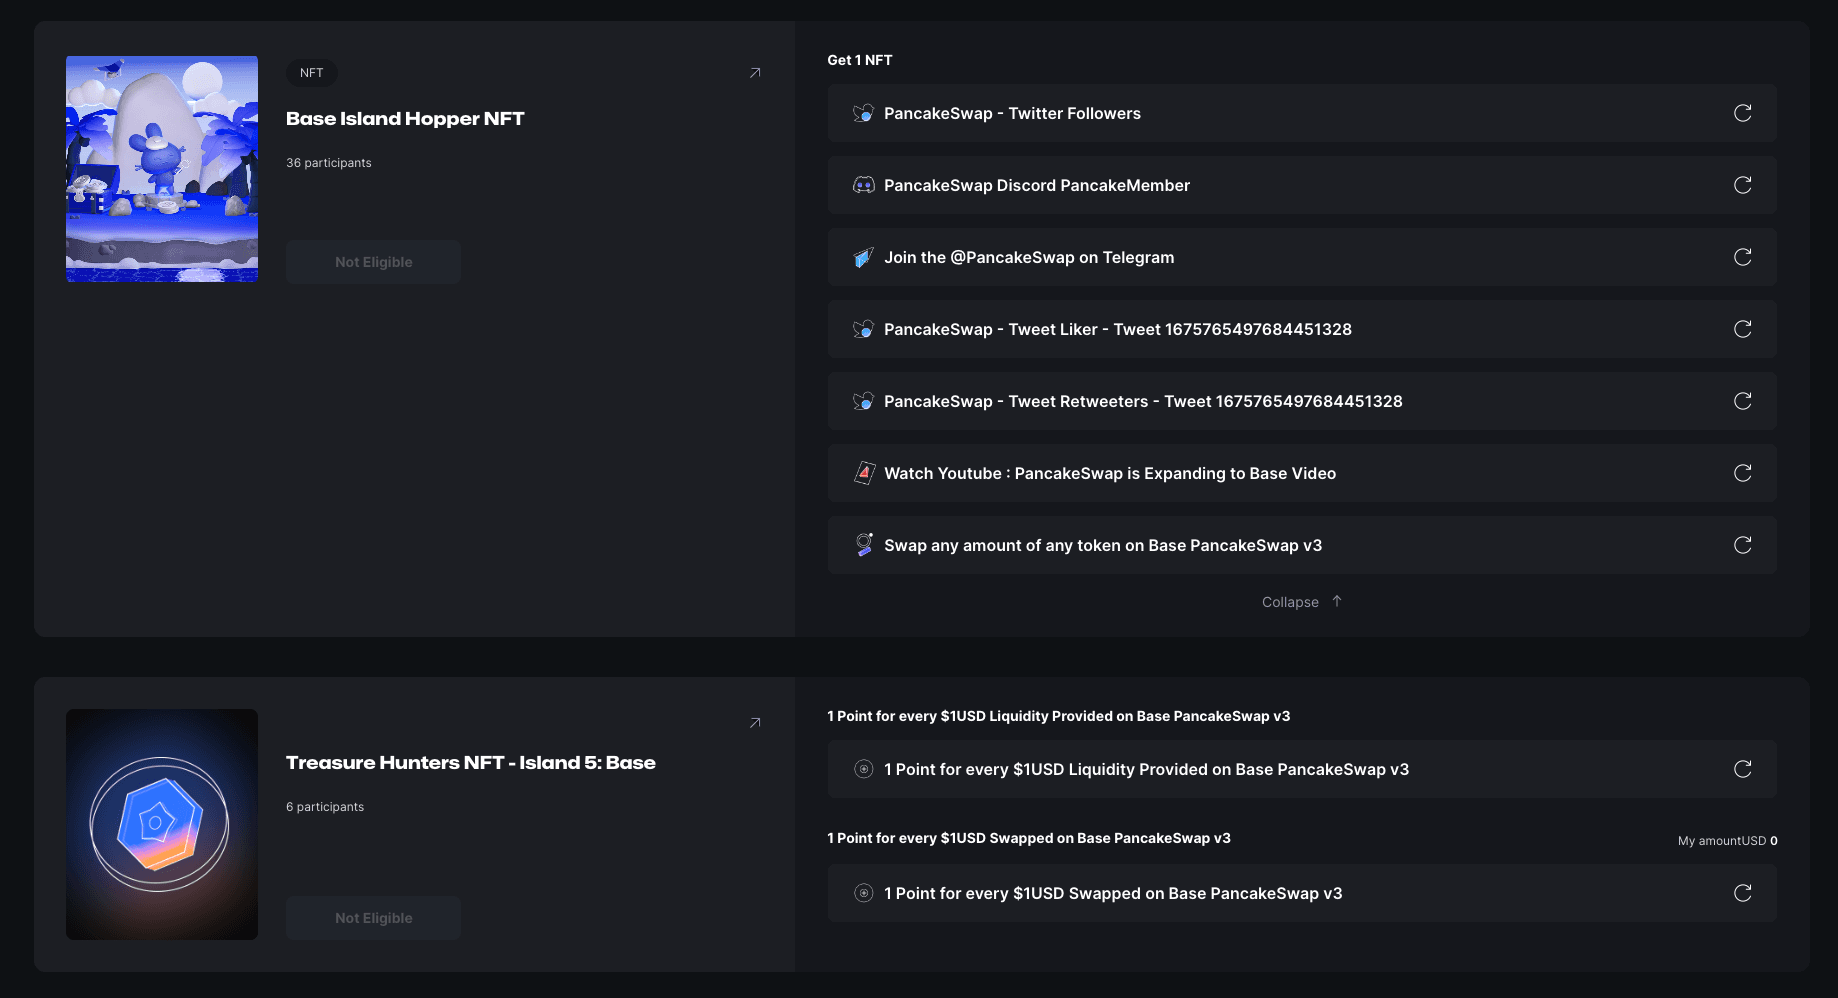Open the Base Island Hopper NFT artwork thumbnail
The image size is (1838, 998).
[162, 169]
